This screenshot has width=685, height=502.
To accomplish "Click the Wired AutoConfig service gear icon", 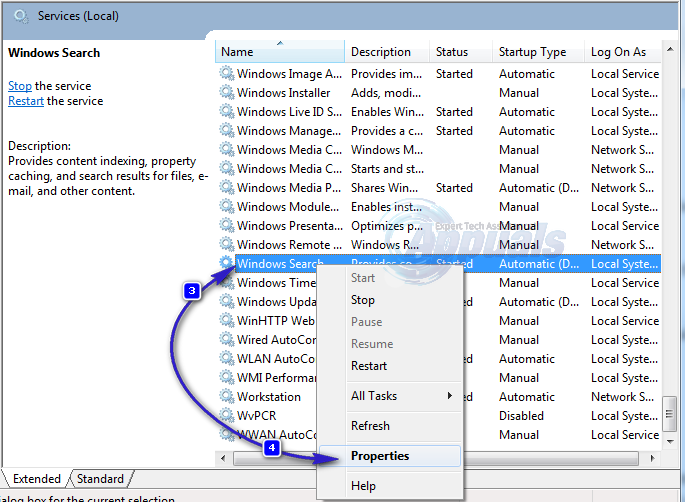I will pos(227,339).
